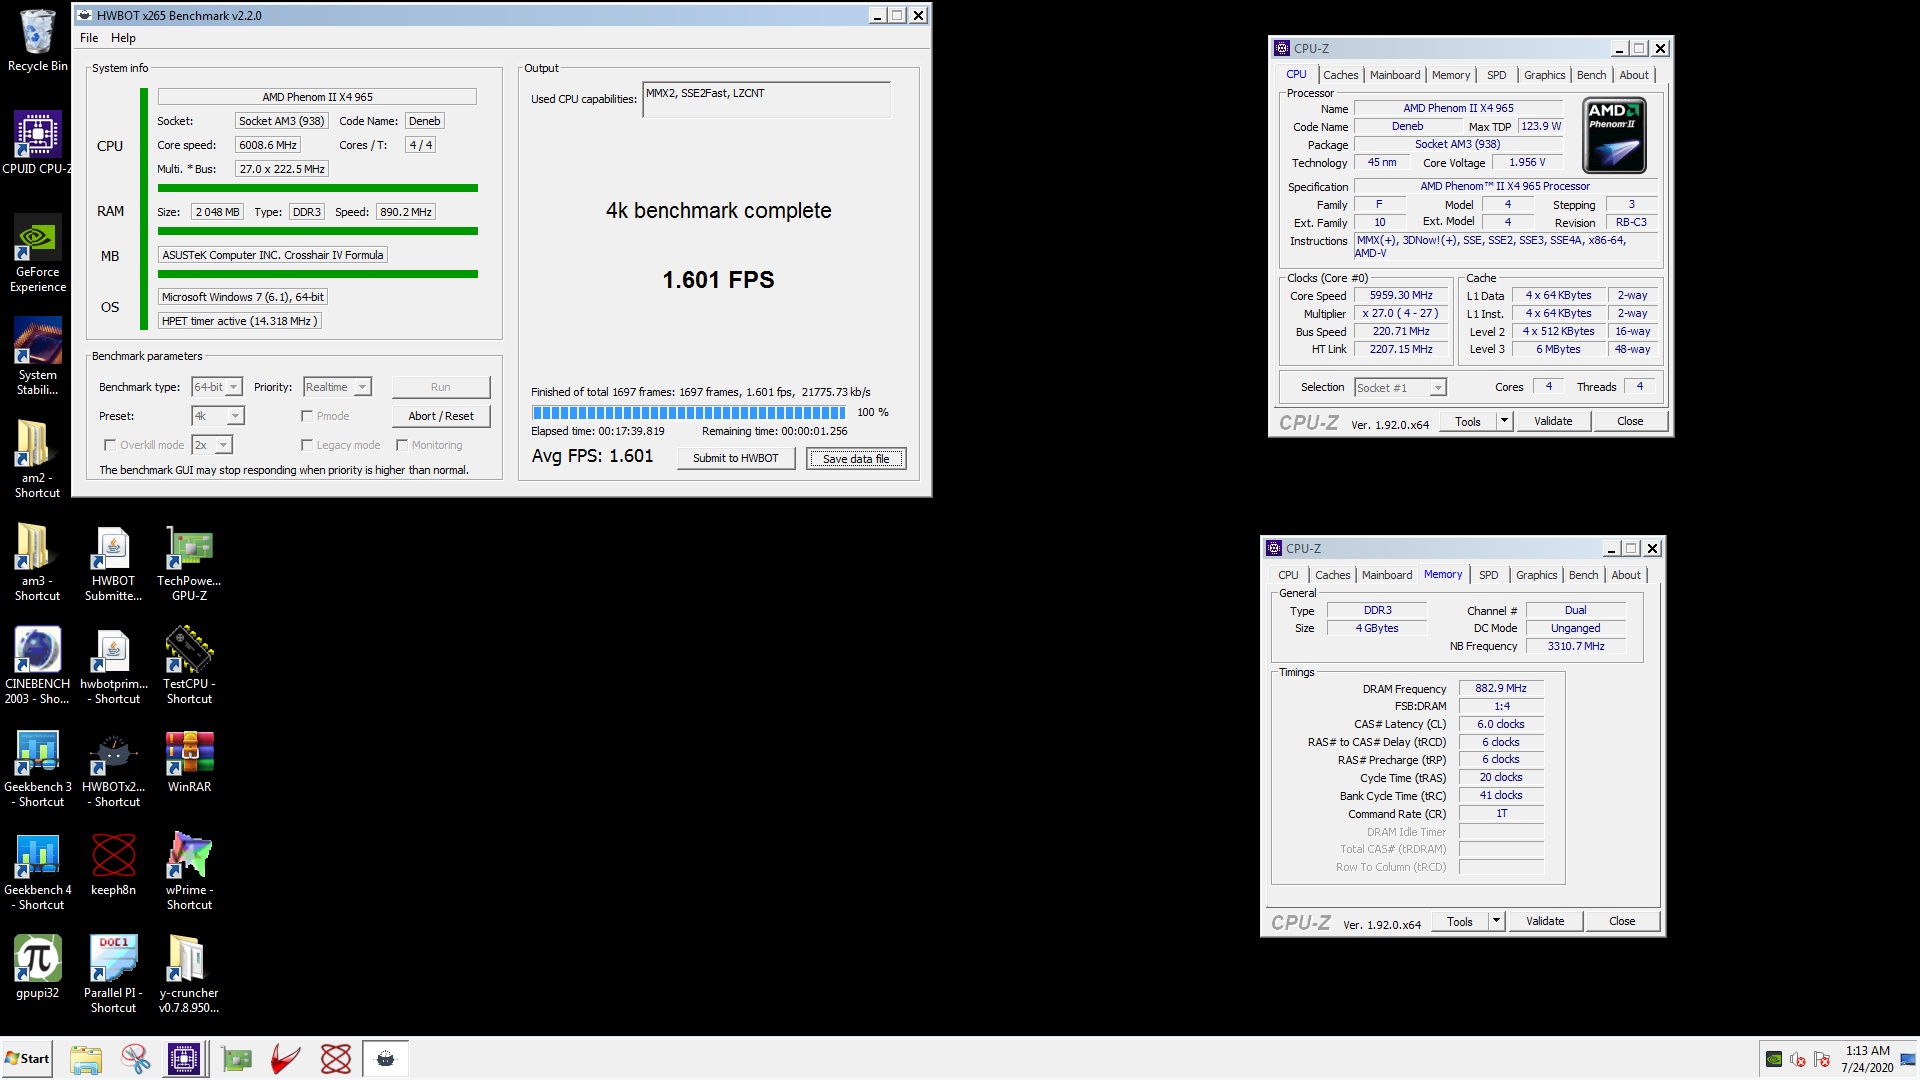Screen dimensions: 1920x1080
Task: Click Validate in top CPU-Z window
Action: [x=1553, y=421]
